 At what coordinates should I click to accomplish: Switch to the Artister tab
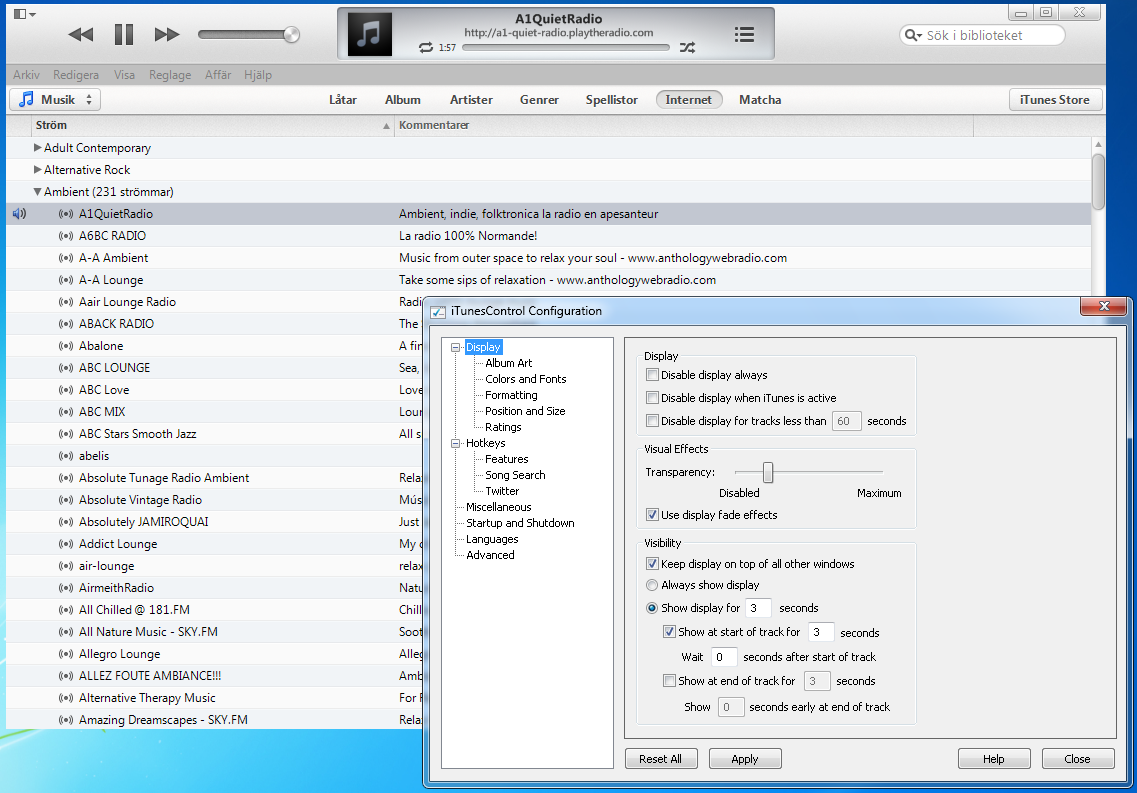tap(471, 100)
